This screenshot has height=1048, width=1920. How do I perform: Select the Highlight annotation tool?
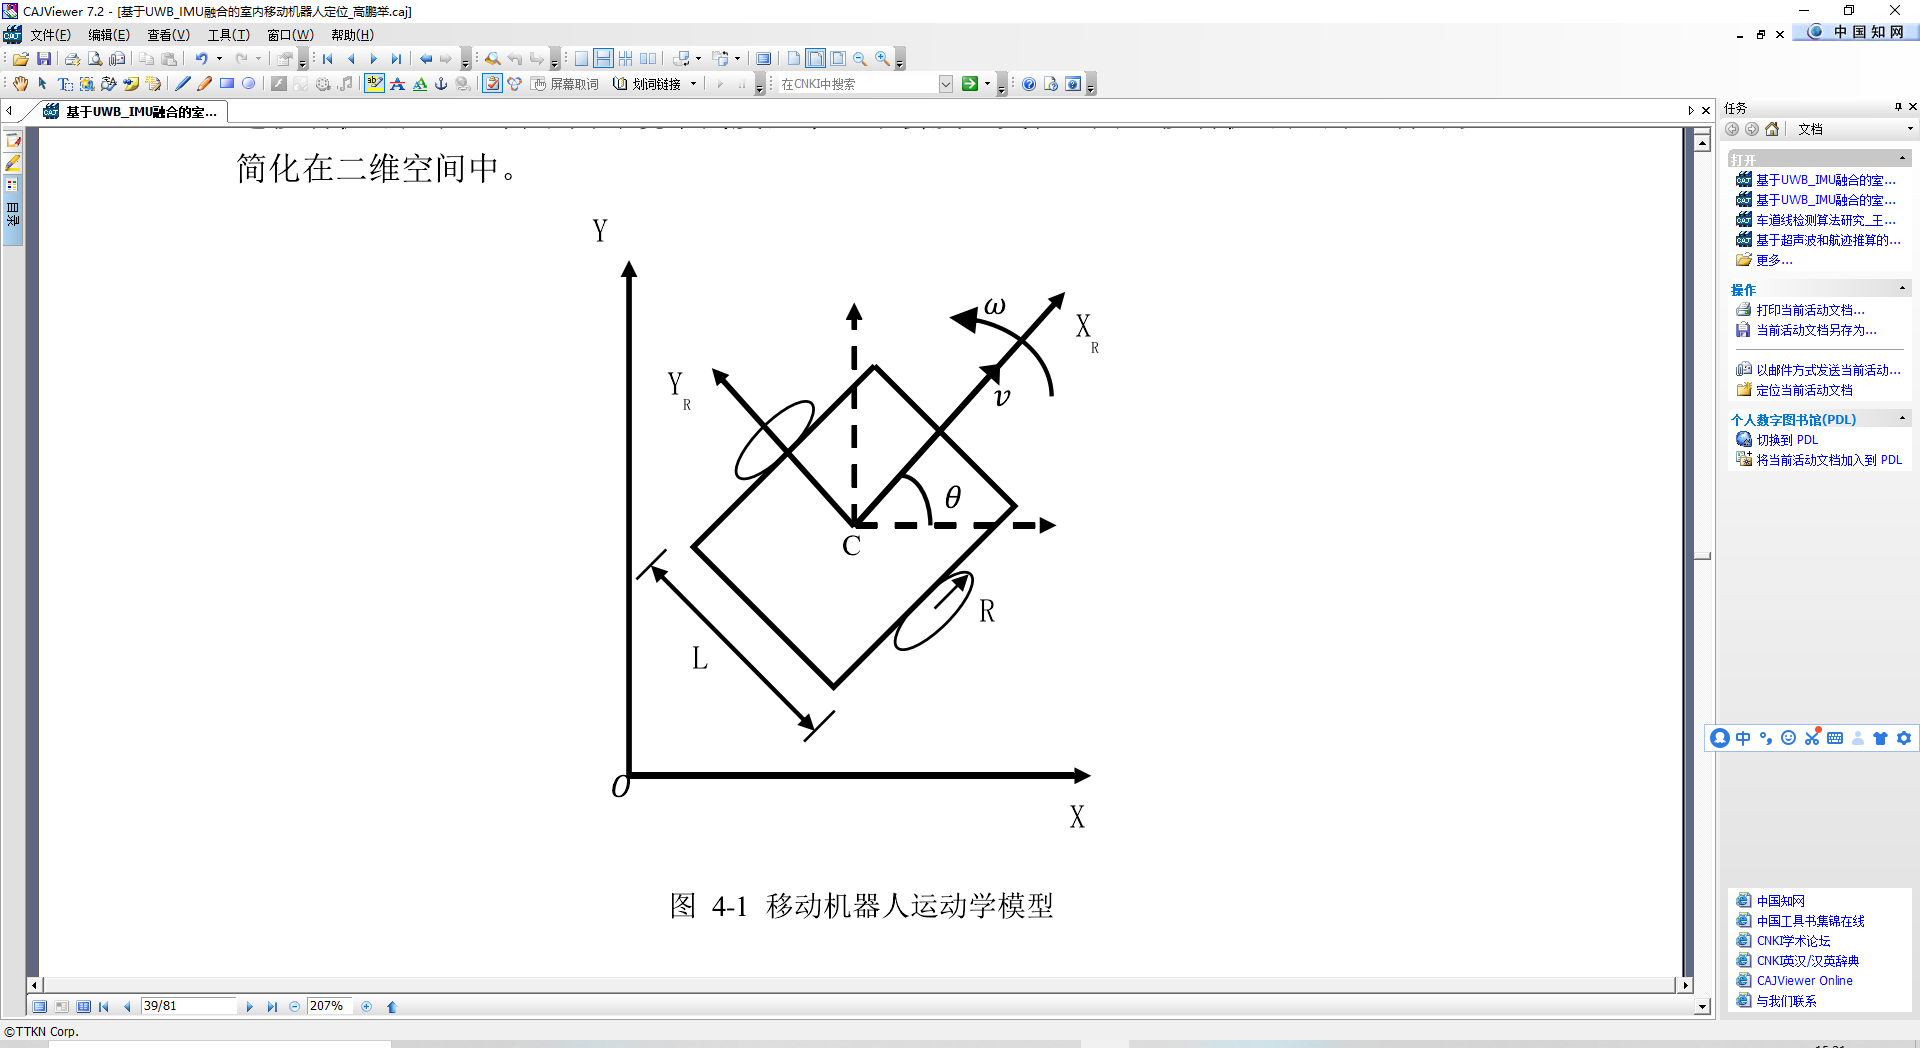point(374,83)
